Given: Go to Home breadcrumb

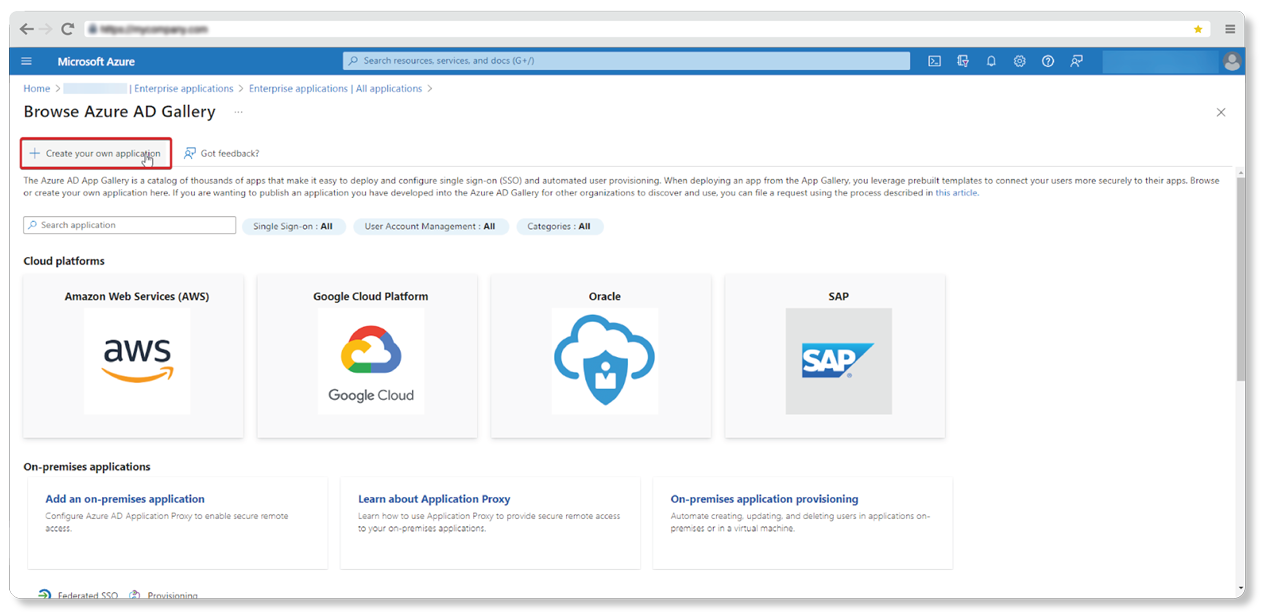Looking at the screenshot, I should click(x=37, y=88).
